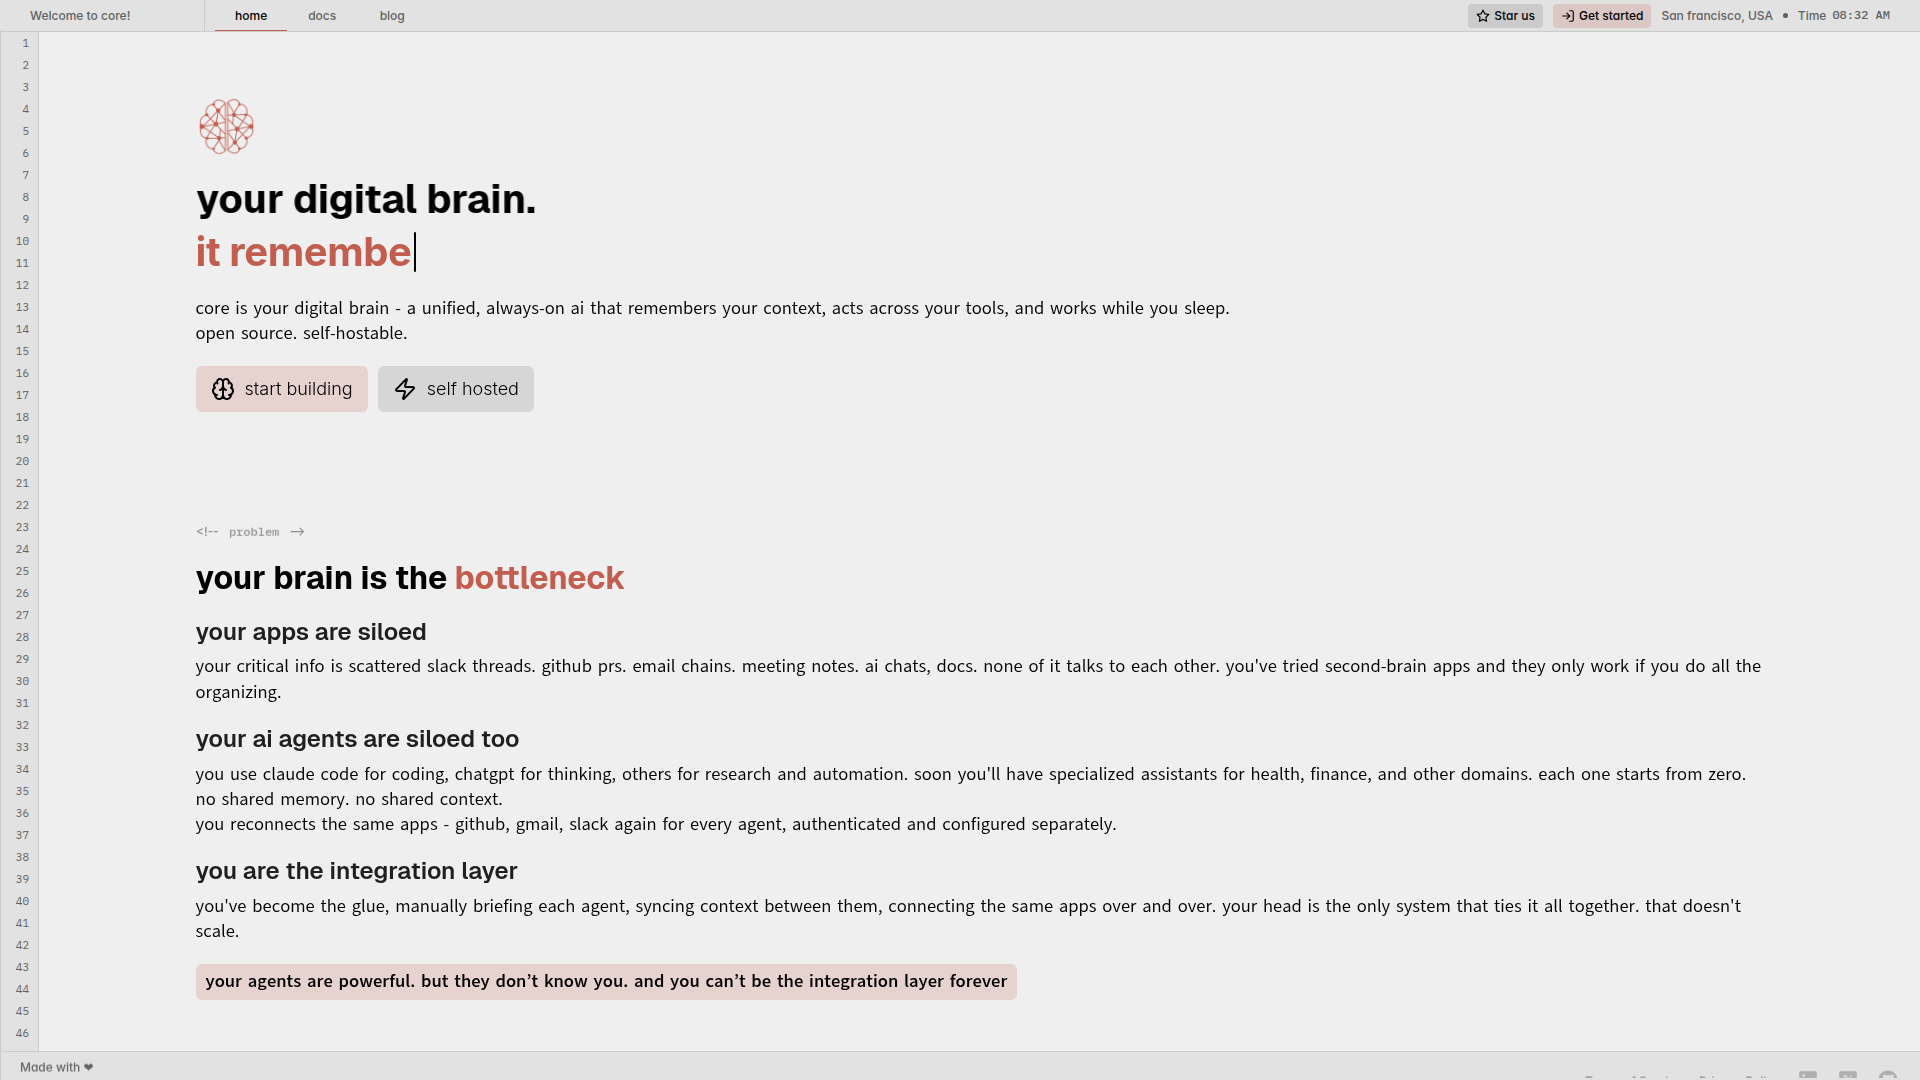Screen dimensions: 1920x1080
Task: Go to the blog tab
Action: pos(392,16)
